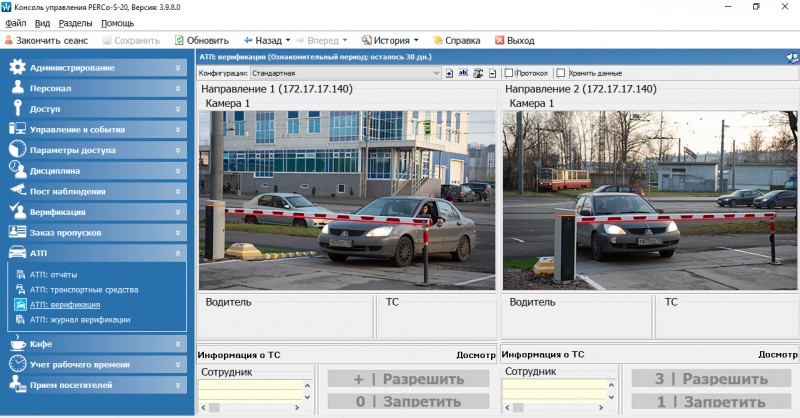Click the pin icon at panel top-right
Image resolution: width=800 pixels, height=418 pixels.
point(791,58)
